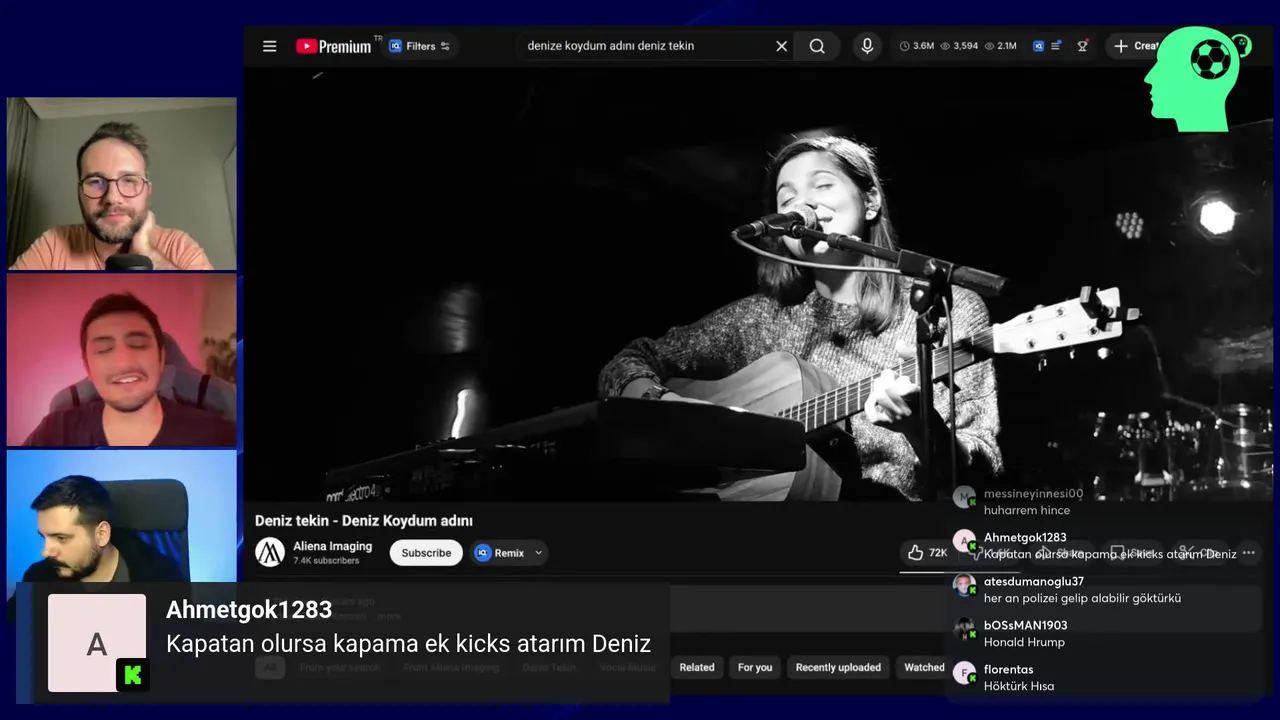Select the Recently uploaded chip

[838, 667]
